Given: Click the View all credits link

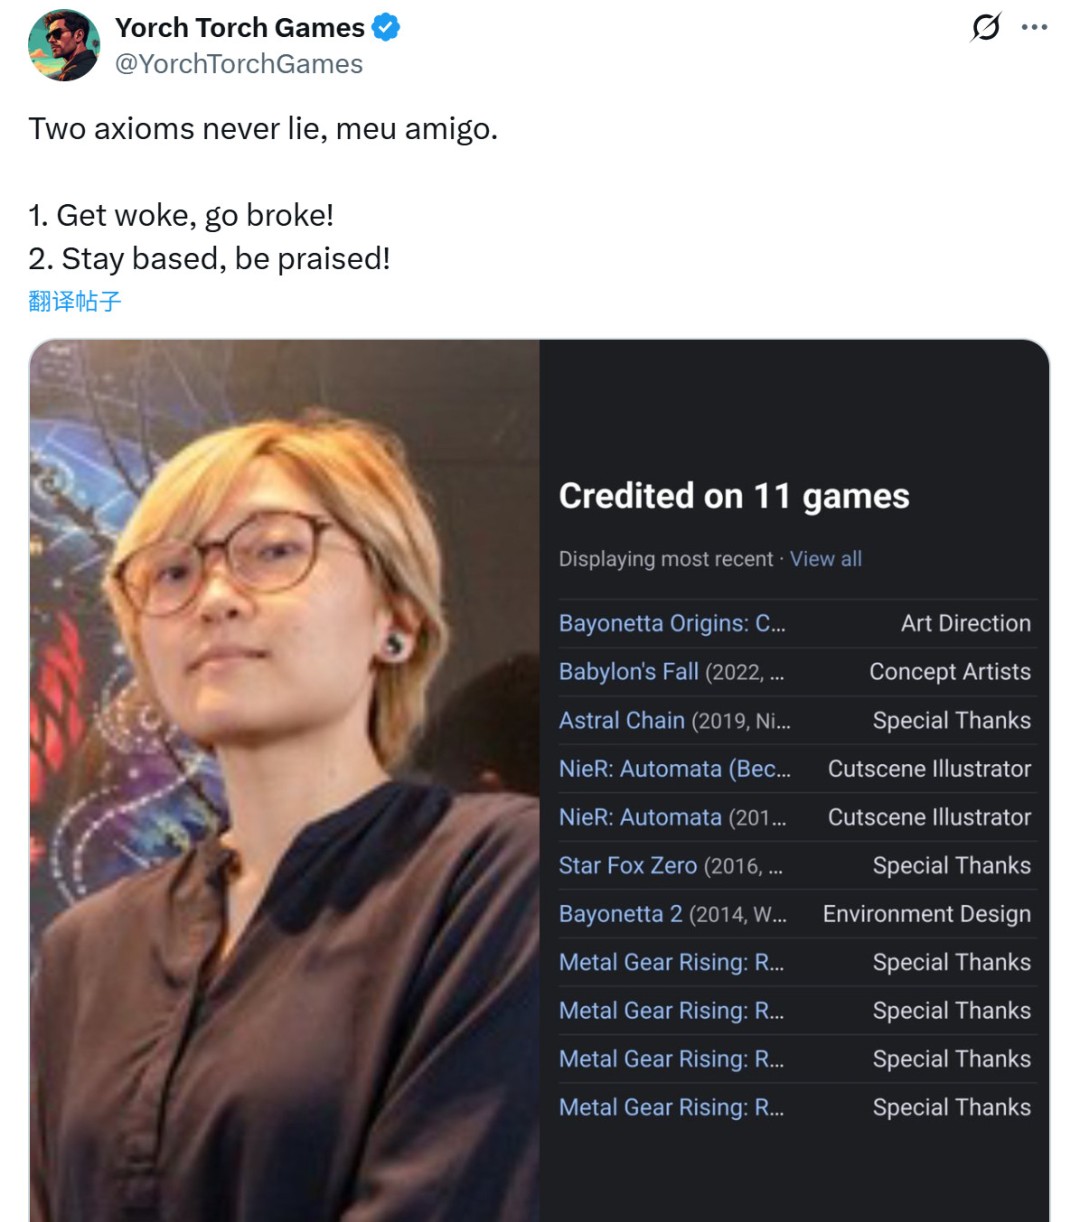Looking at the screenshot, I should coord(825,559).
